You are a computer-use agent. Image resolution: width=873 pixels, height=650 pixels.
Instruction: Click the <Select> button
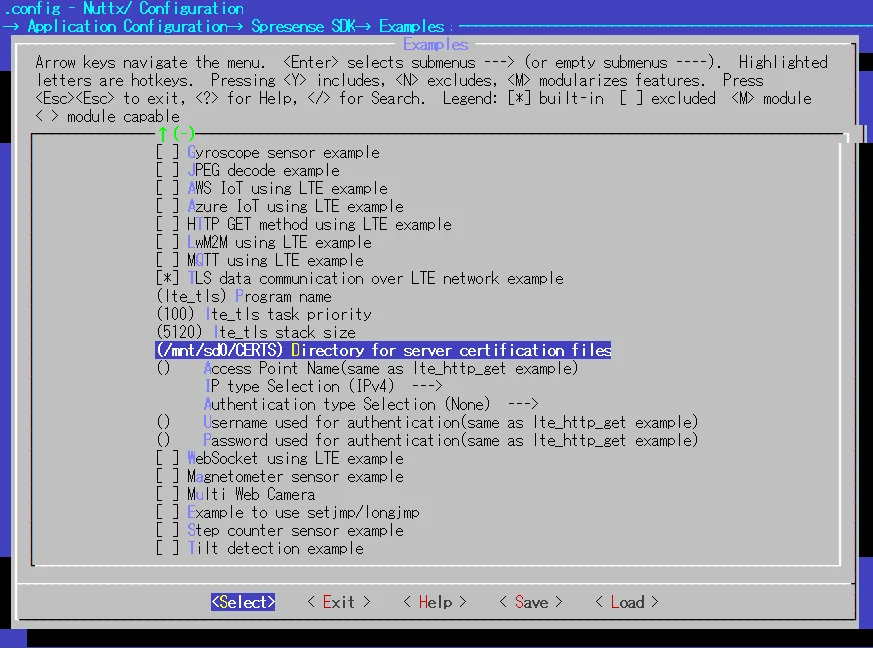click(x=243, y=602)
